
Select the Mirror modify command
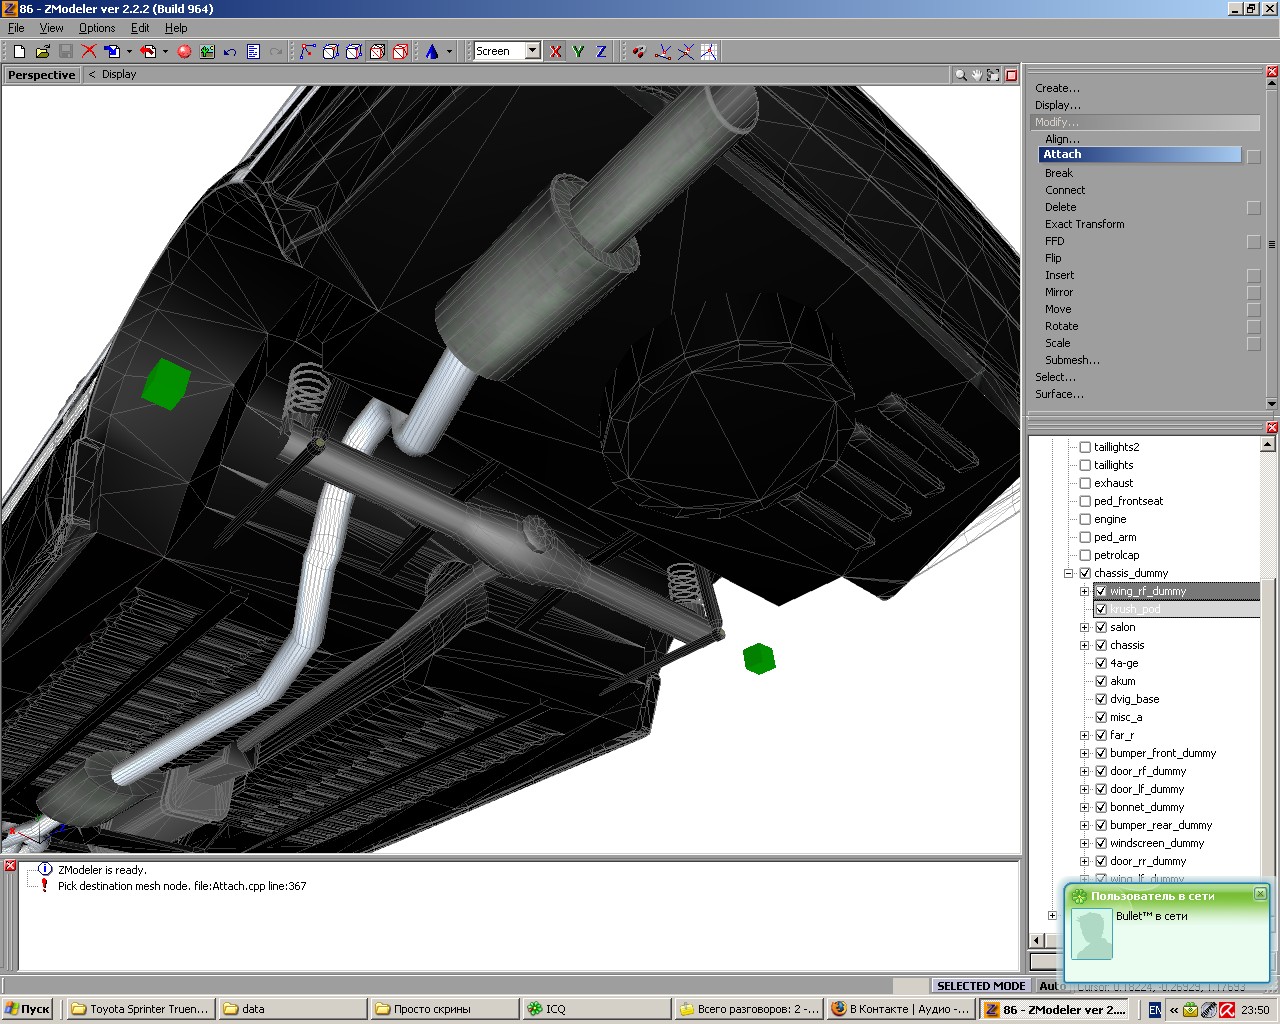click(1059, 292)
